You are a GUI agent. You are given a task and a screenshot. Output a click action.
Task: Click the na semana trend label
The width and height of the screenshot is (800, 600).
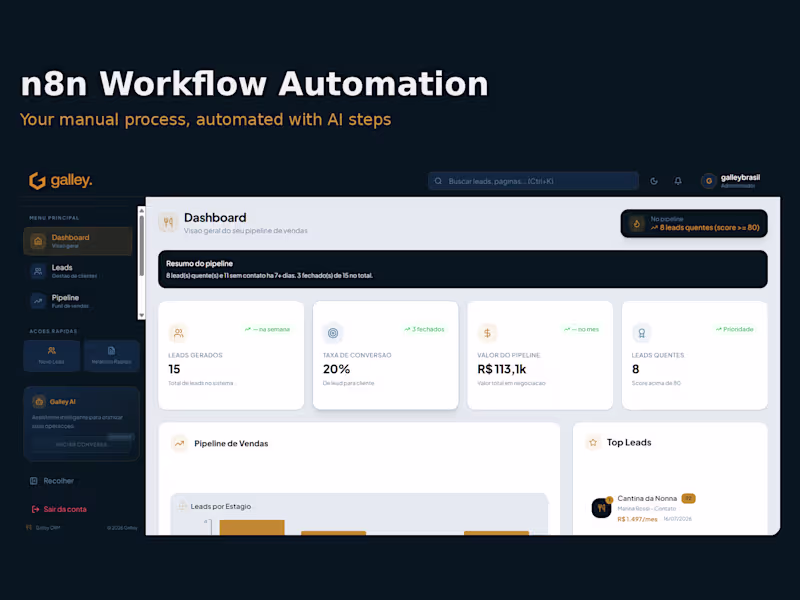(x=267, y=329)
